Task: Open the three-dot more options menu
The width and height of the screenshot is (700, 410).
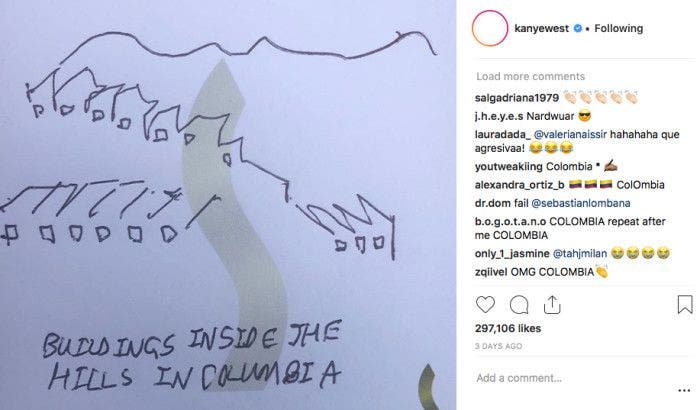Action: pos(684,390)
